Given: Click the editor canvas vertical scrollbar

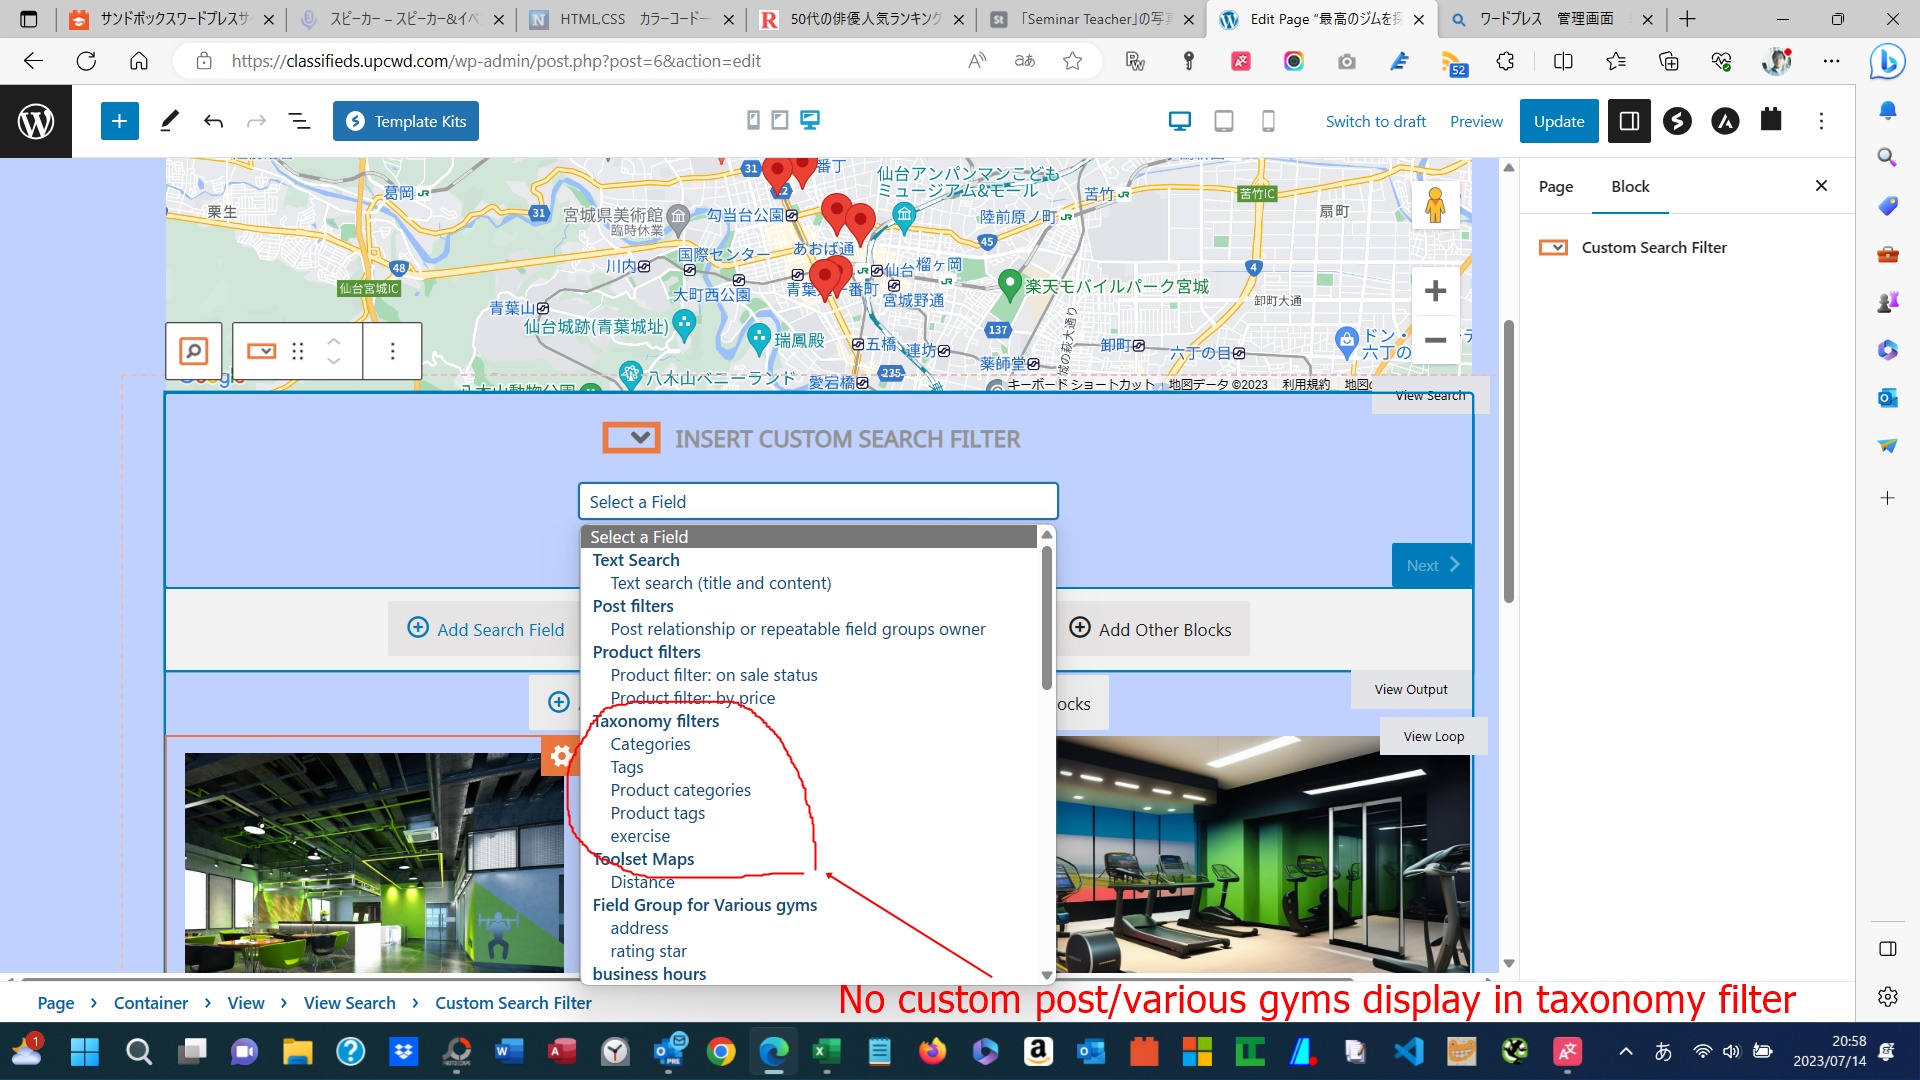Looking at the screenshot, I should pyautogui.click(x=1508, y=460).
